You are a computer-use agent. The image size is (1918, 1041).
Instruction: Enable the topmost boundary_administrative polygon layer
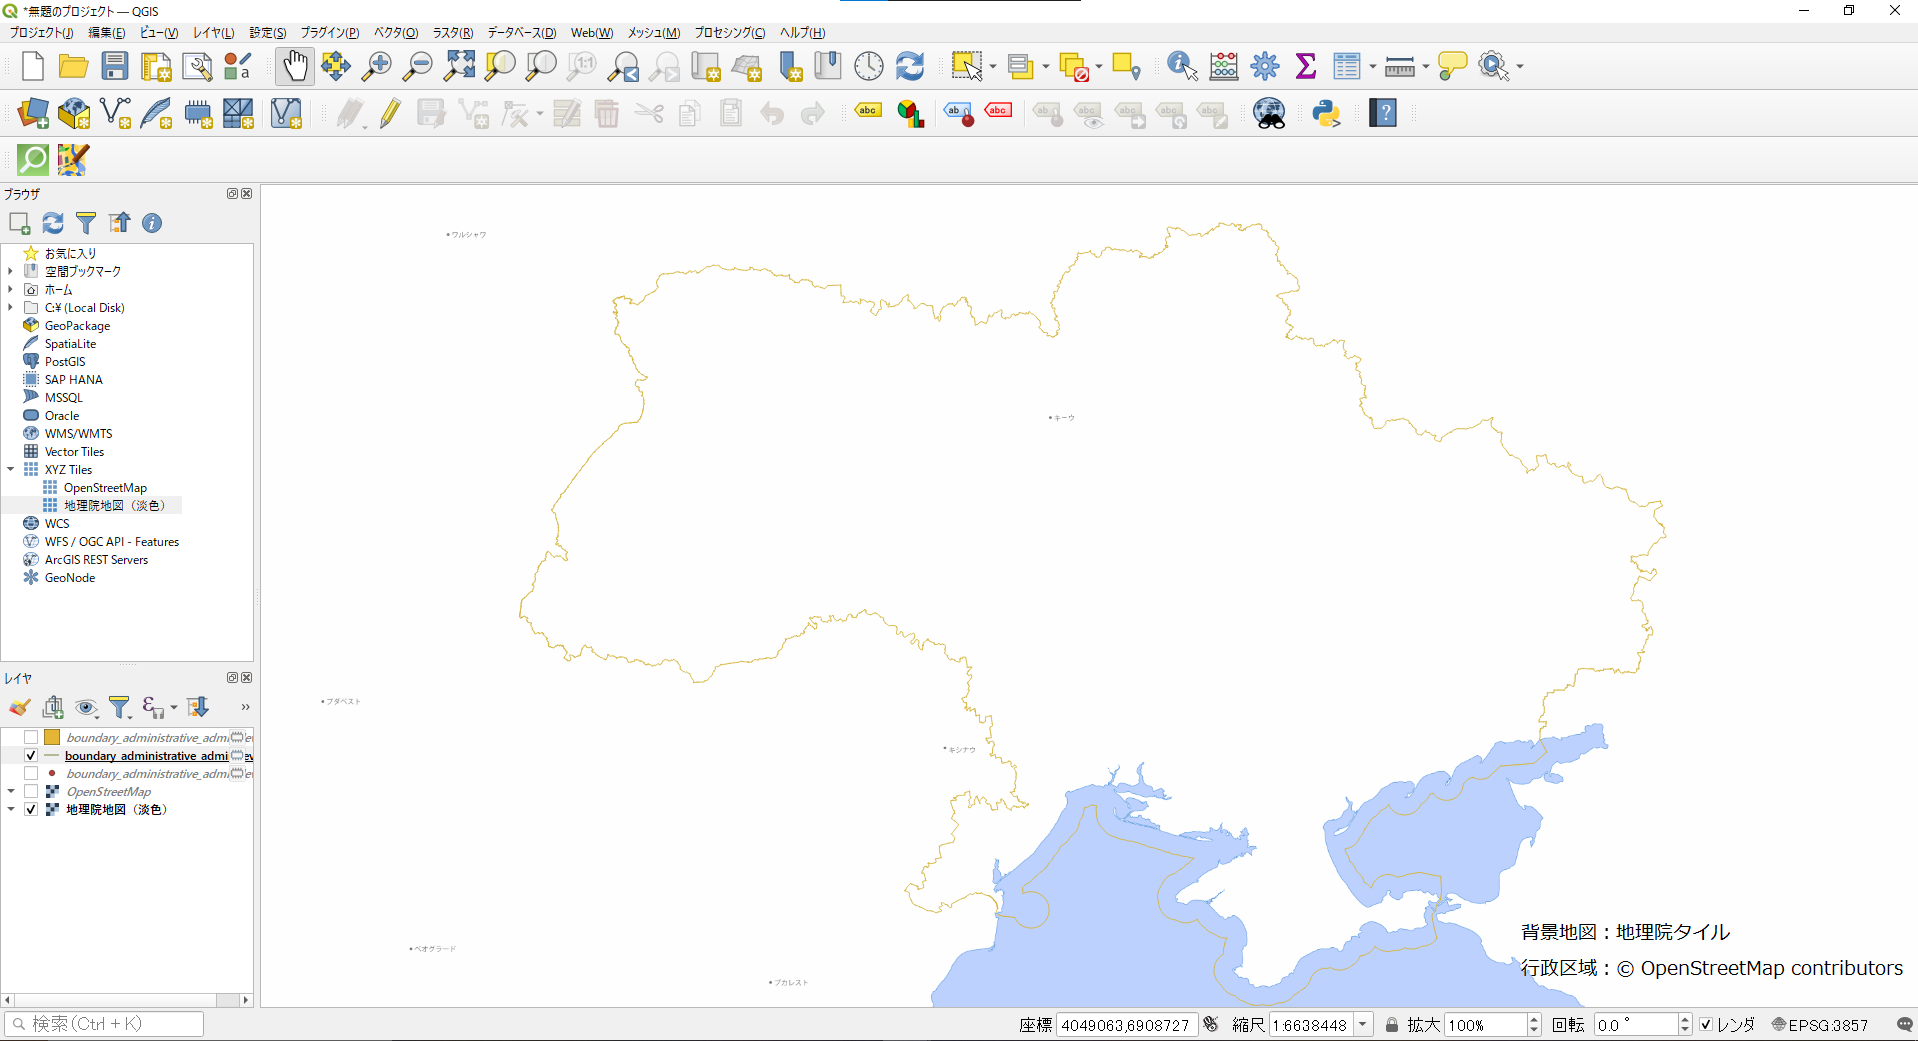click(x=31, y=737)
